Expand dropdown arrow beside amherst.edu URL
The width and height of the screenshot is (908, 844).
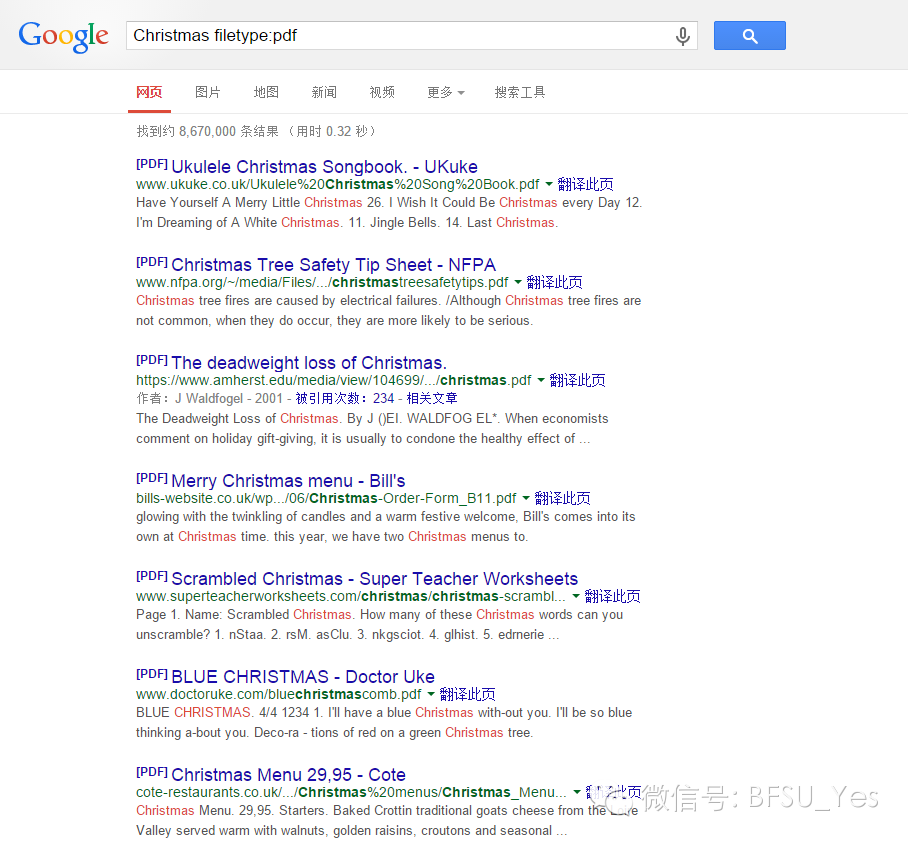tap(541, 380)
